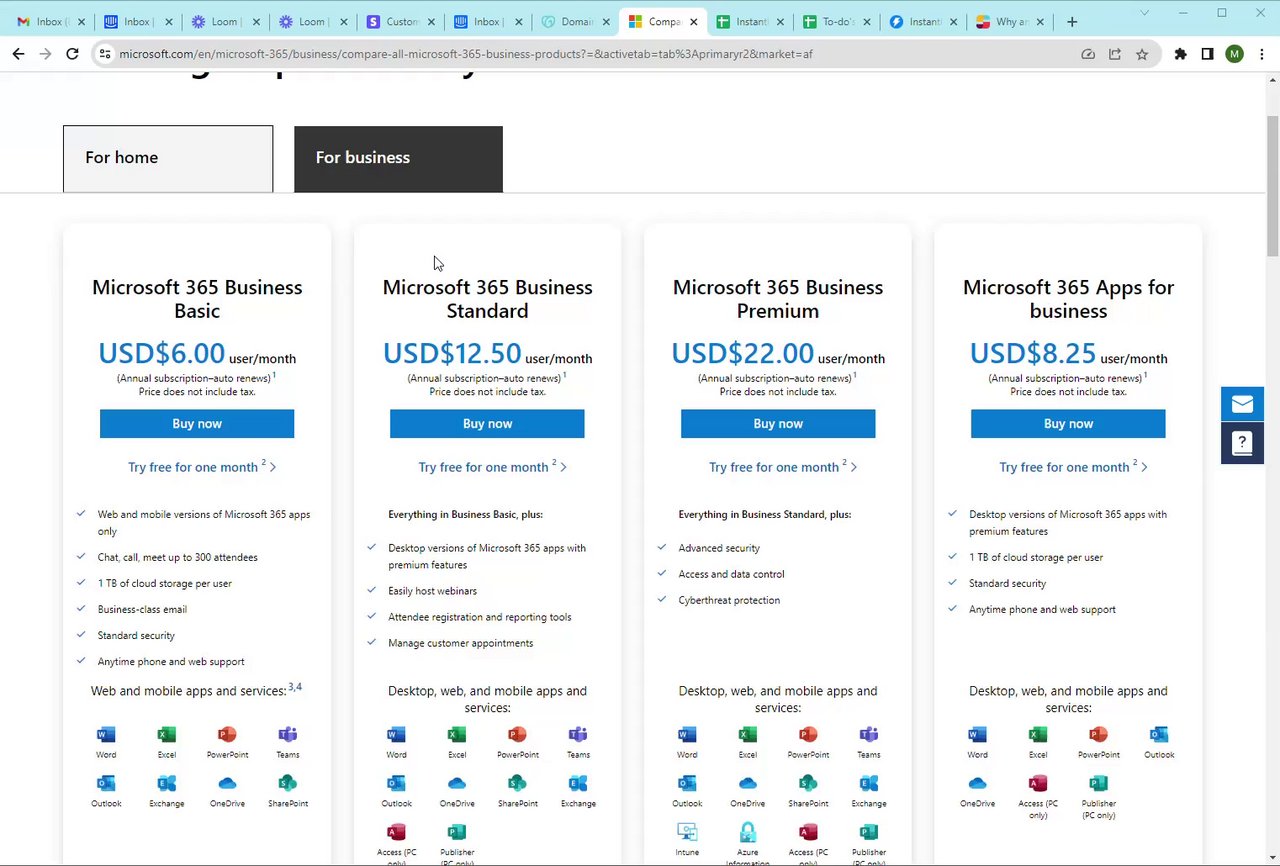Click SharePoint icon in Business Basic card

click(288, 783)
